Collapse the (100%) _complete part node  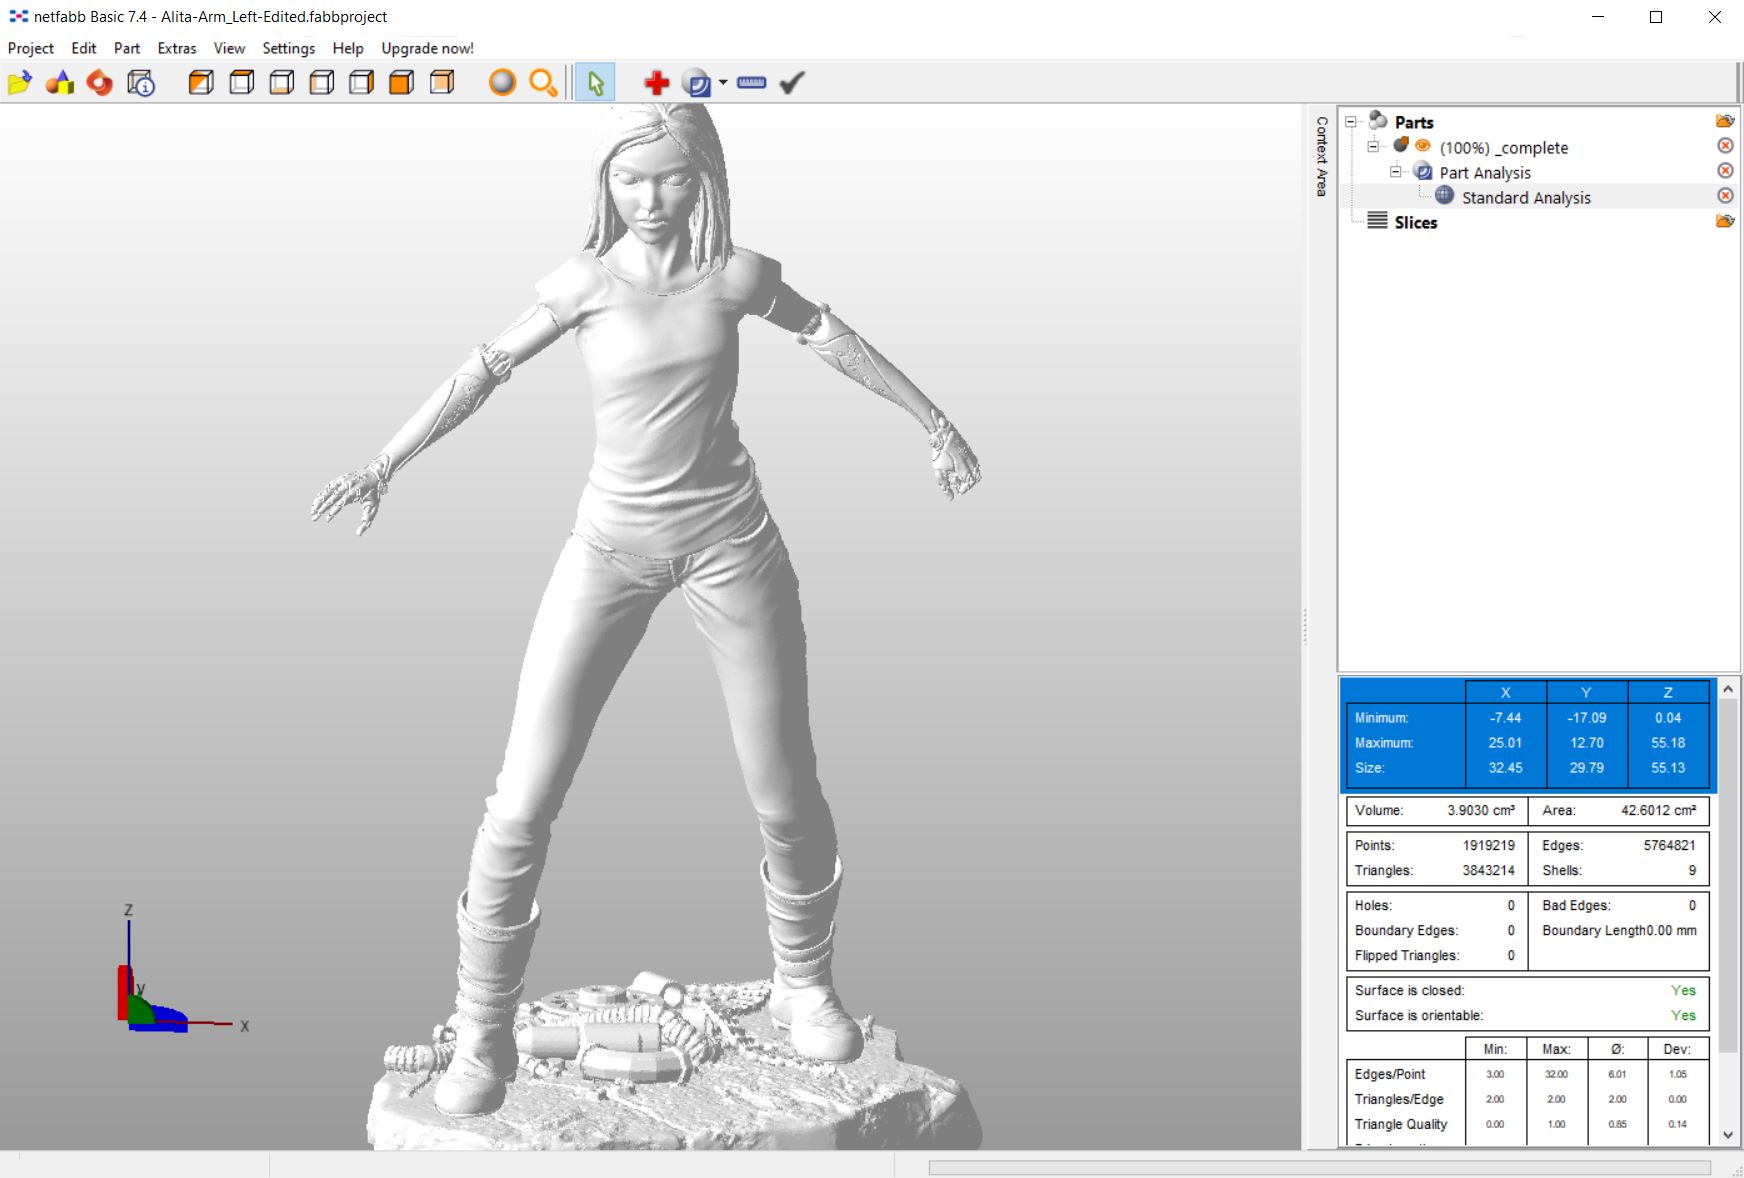[1374, 147]
